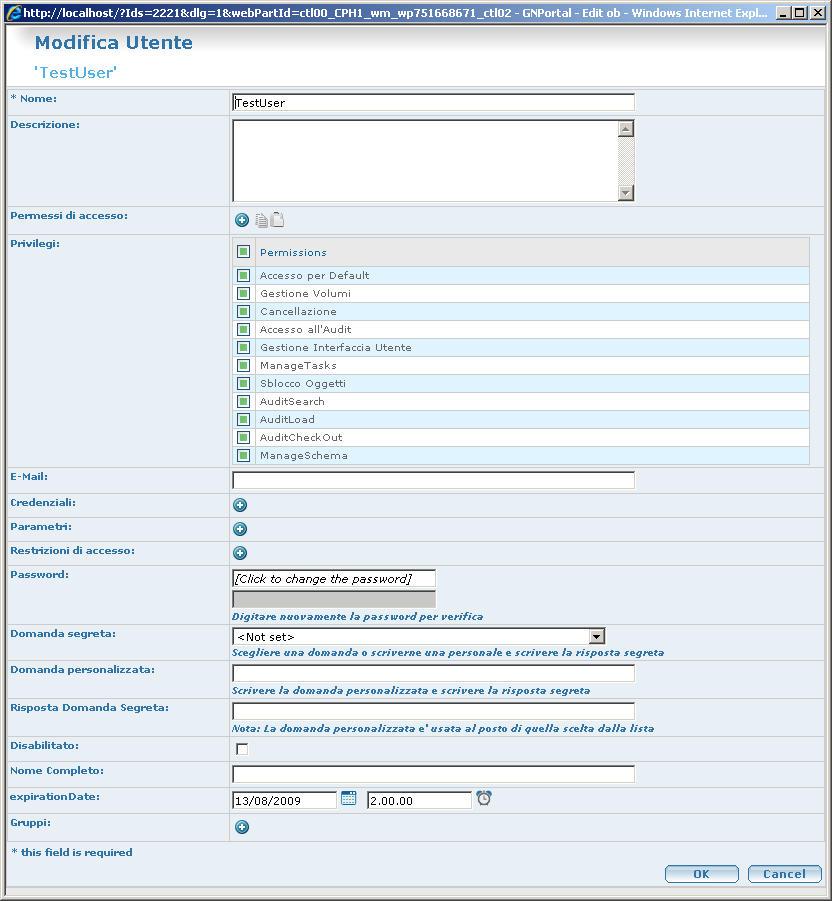Open the expiration time clock picker
The width and height of the screenshot is (832, 901).
pos(484,798)
